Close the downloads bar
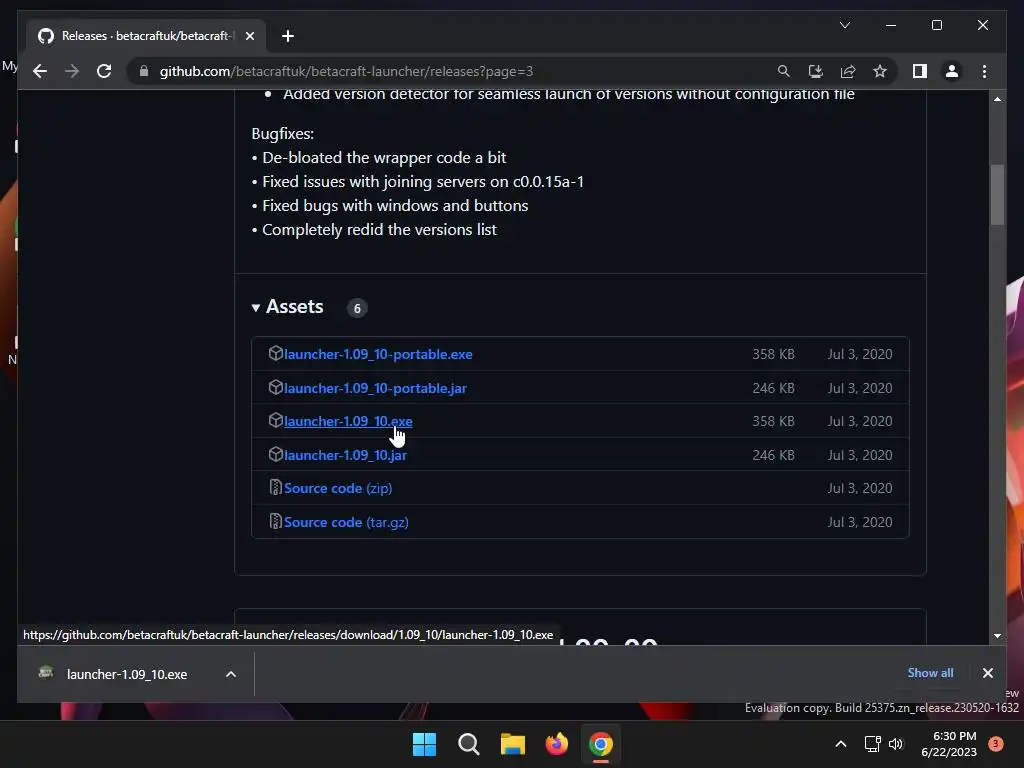 (987, 673)
